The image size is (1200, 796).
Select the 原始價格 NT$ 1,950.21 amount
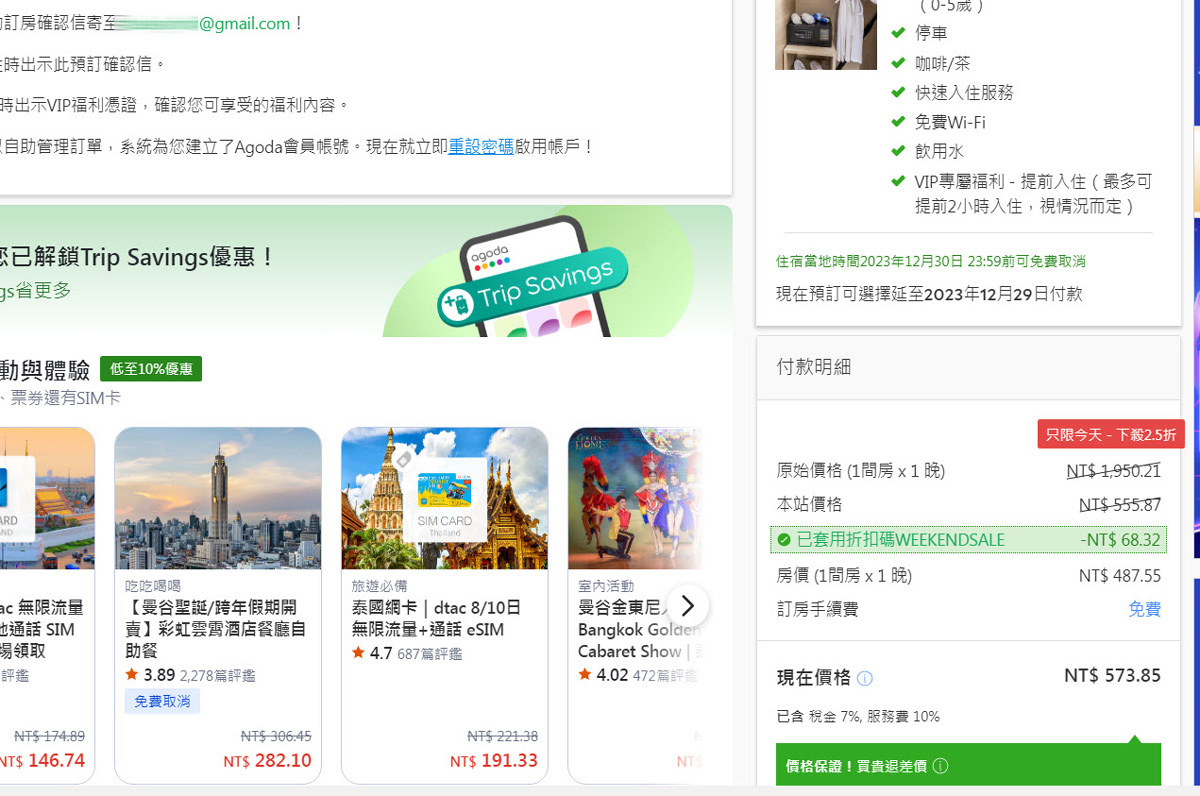(1113, 470)
